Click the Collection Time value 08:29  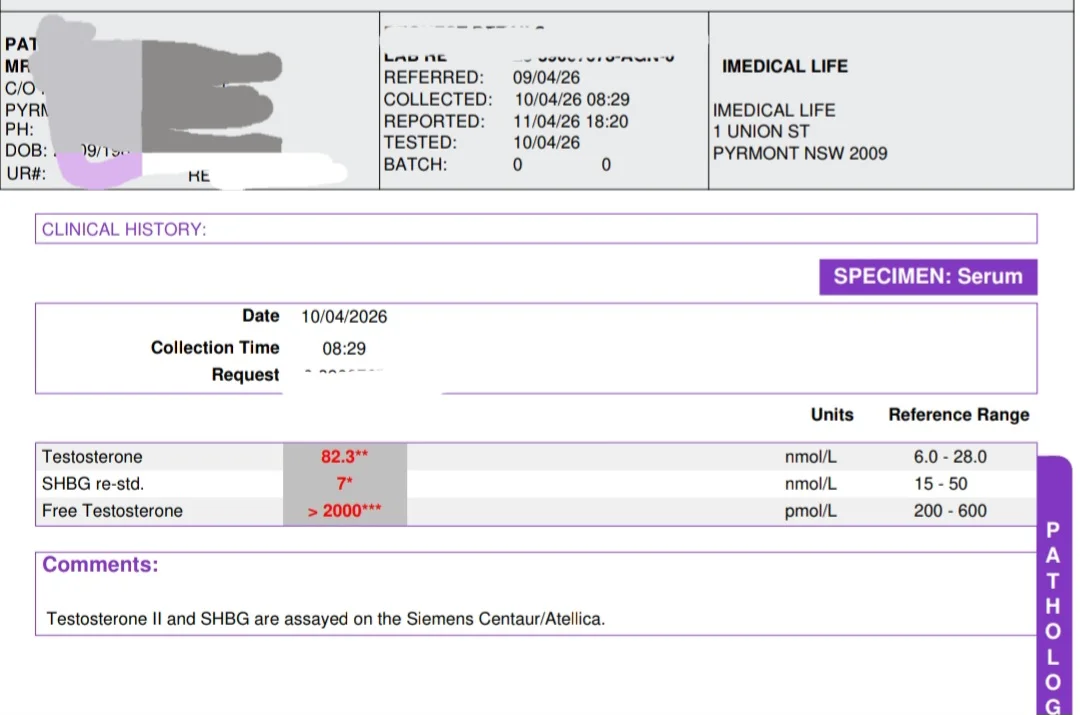pos(343,349)
